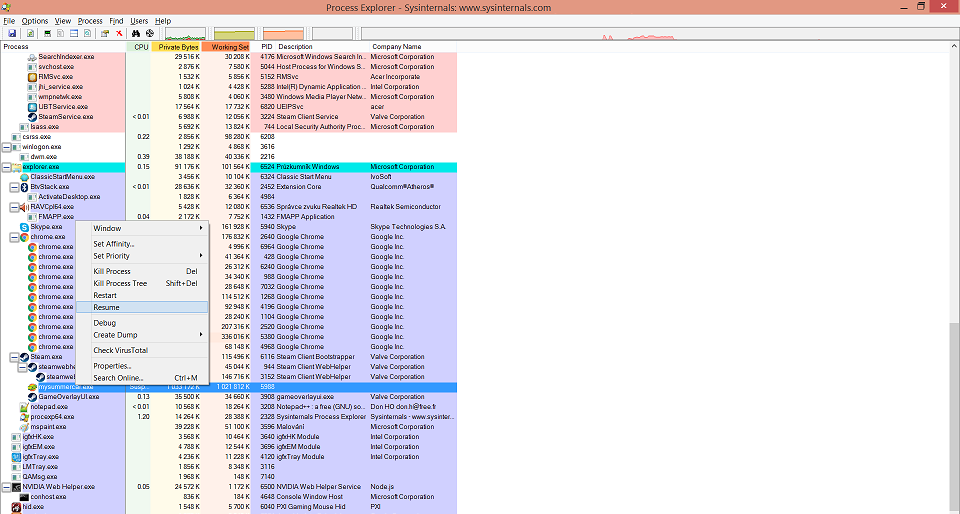The image size is (960, 514).
Task: Click Check VirusTotal in the context menu
Action: pos(142,350)
